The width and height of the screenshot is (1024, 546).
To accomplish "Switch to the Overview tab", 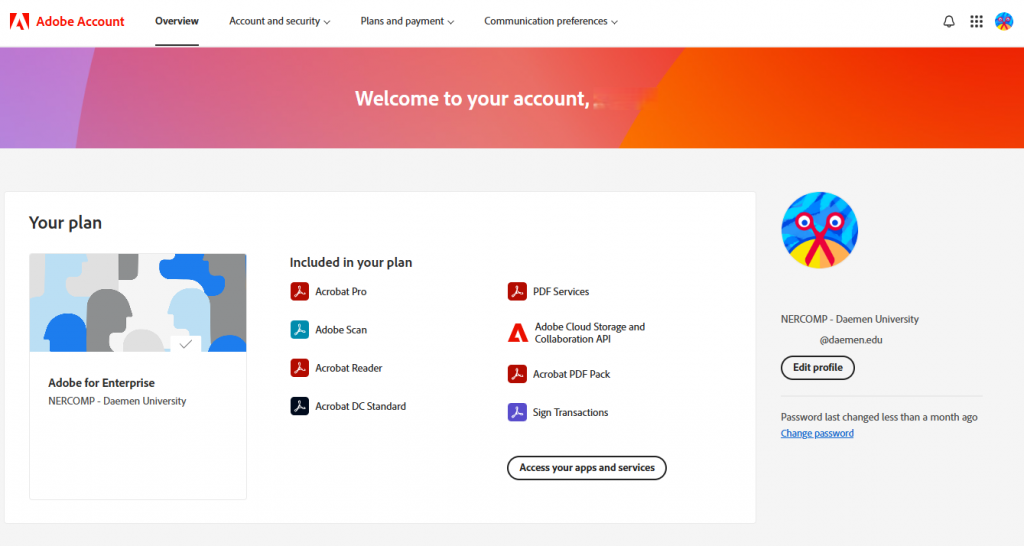I will 177,21.
